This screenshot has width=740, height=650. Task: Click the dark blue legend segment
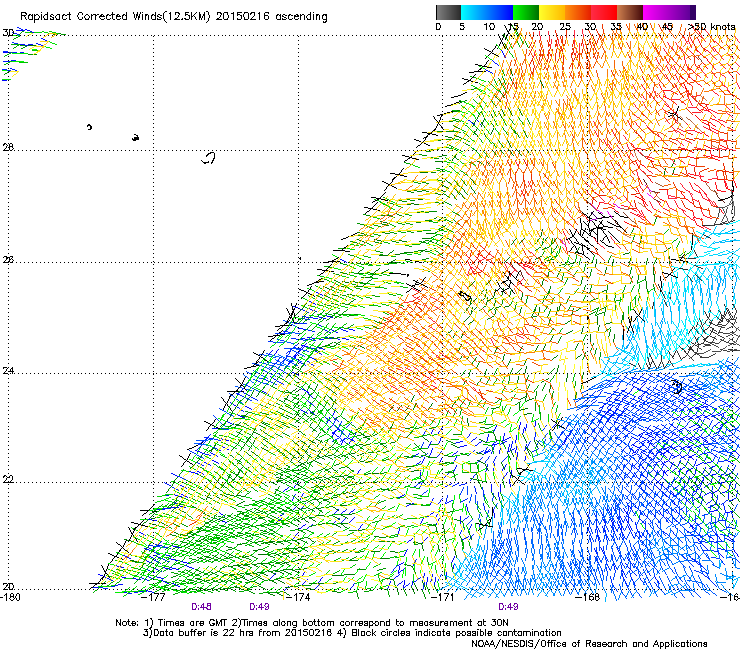click(500, 12)
